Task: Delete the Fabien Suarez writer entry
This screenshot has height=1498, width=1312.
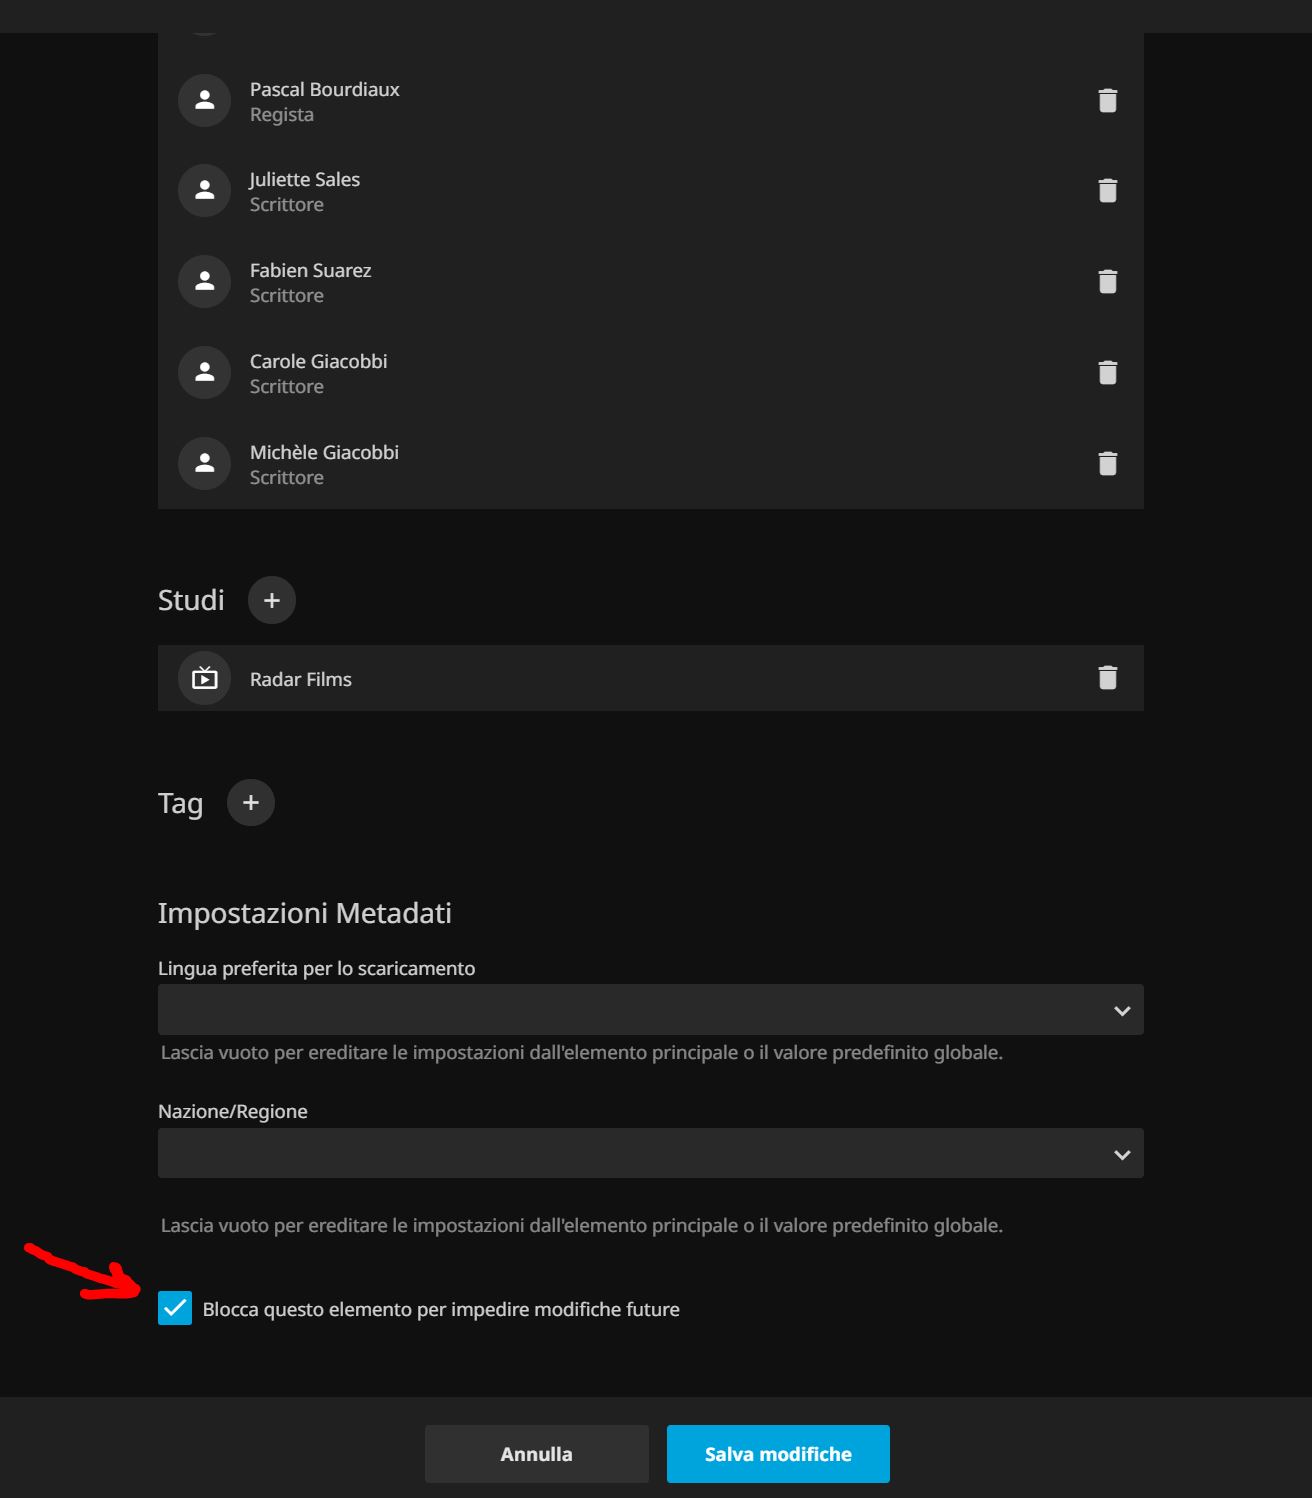Action: click(x=1107, y=282)
